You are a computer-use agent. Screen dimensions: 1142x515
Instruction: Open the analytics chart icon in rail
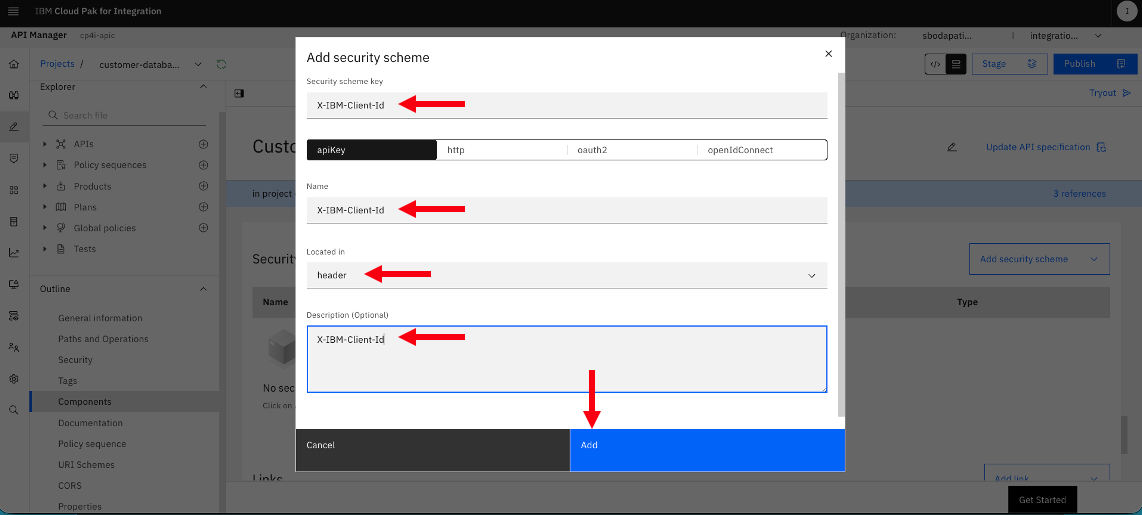tap(13, 253)
